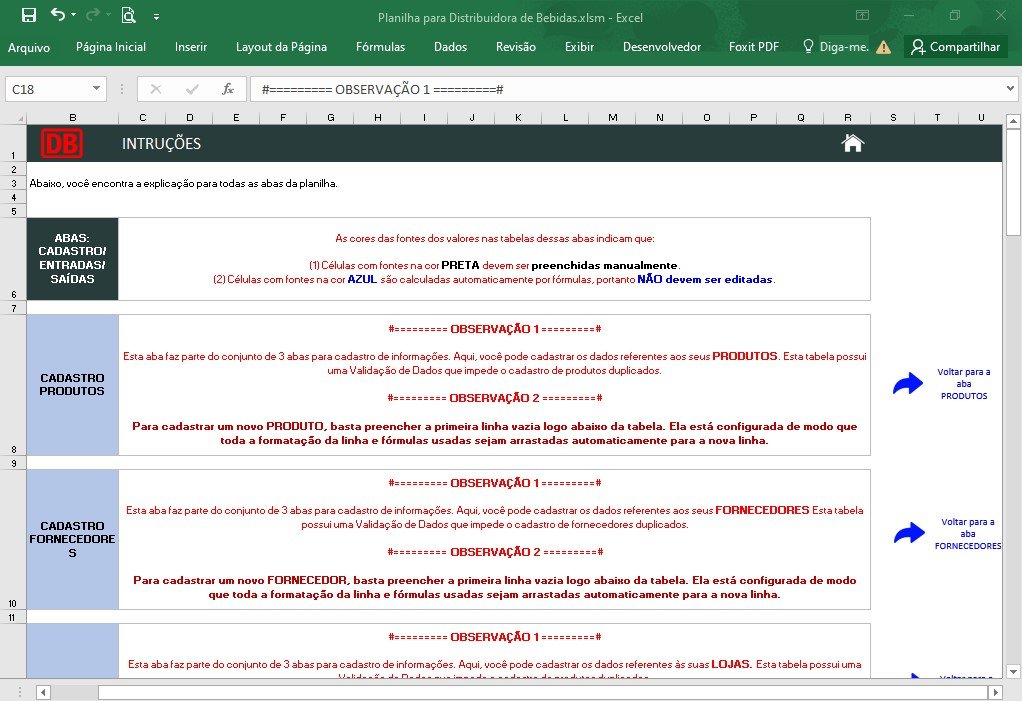
Task: Save the workbook with the floppy disk icon
Action: click(x=29, y=15)
